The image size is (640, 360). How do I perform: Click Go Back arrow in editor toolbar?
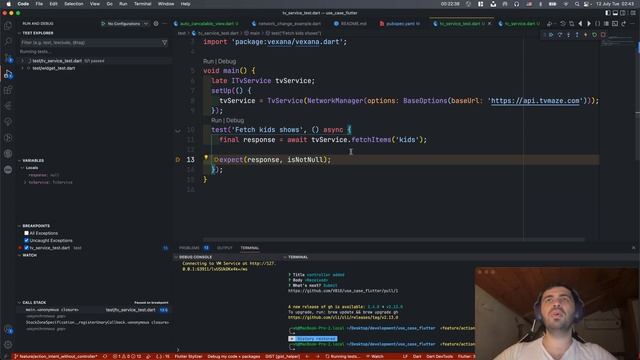(x=580, y=24)
